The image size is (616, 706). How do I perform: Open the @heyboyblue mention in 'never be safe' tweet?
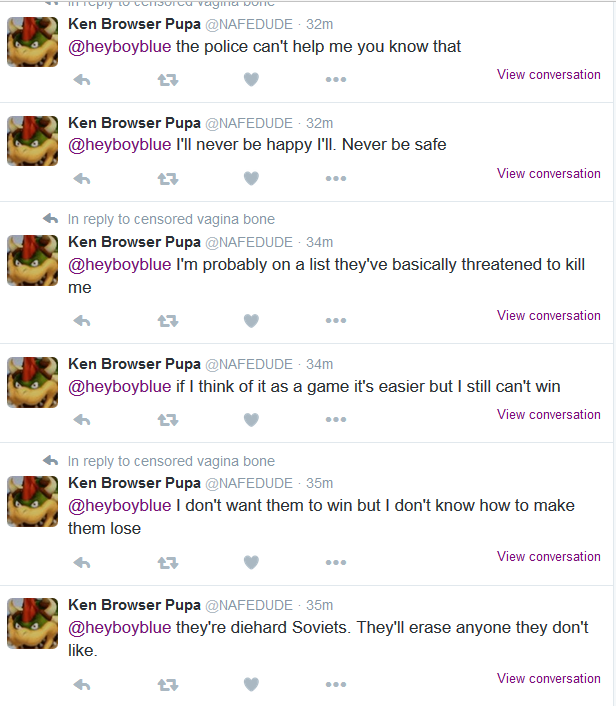pos(120,145)
